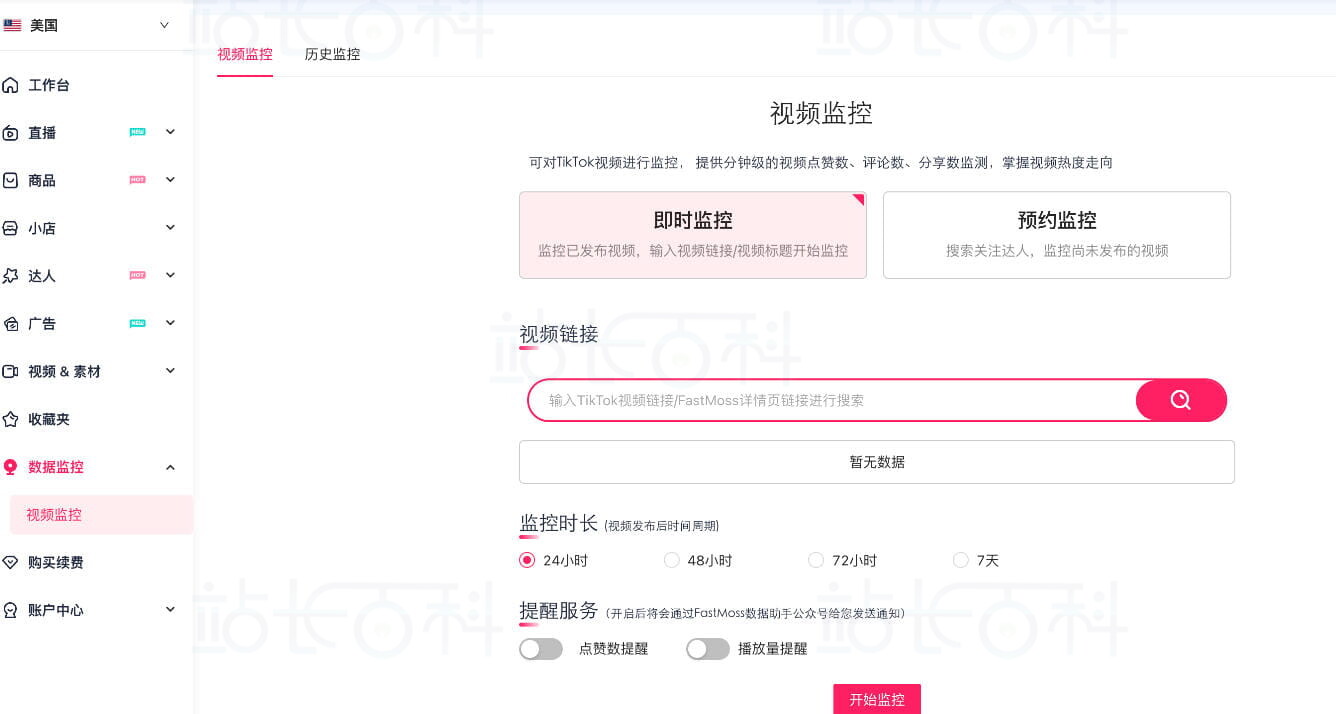The height and width of the screenshot is (714, 1336).
Task: Expand the 达人 menu chevron
Action: tap(170, 275)
